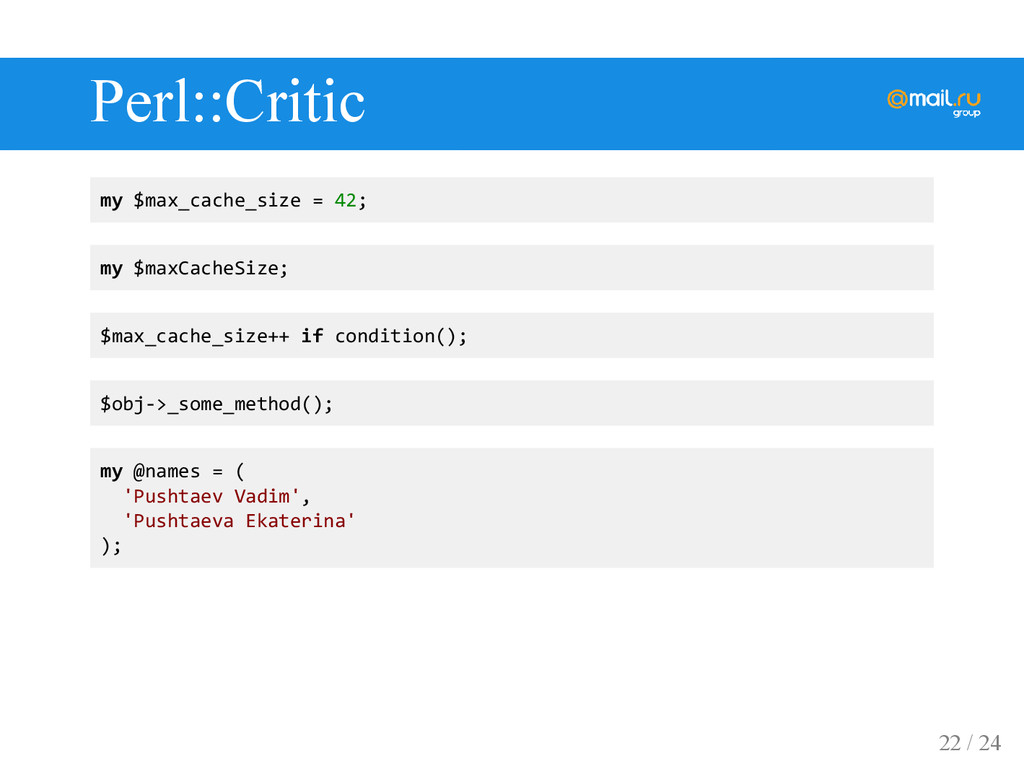Click the mail.ru group logo

coord(934,102)
